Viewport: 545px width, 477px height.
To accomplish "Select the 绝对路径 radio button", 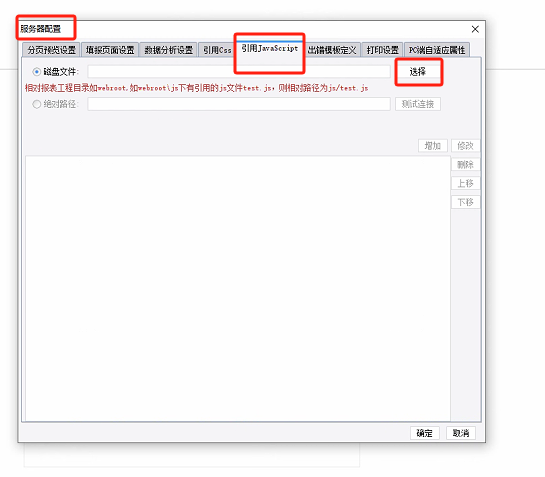I will 36,104.
